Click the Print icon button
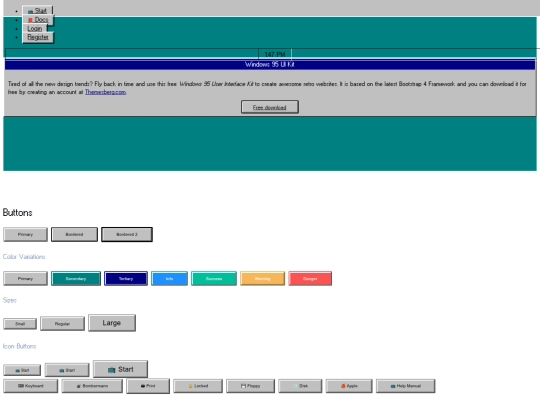540x405 pixels. click(148, 386)
